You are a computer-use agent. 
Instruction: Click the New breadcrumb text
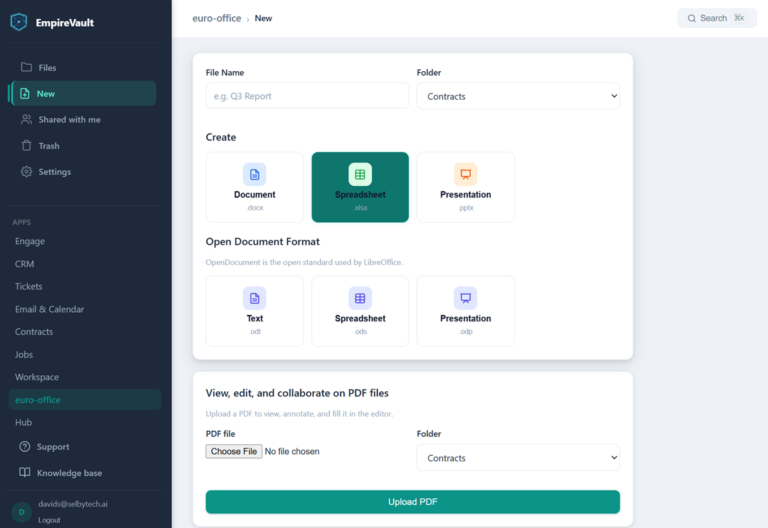pos(263,18)
